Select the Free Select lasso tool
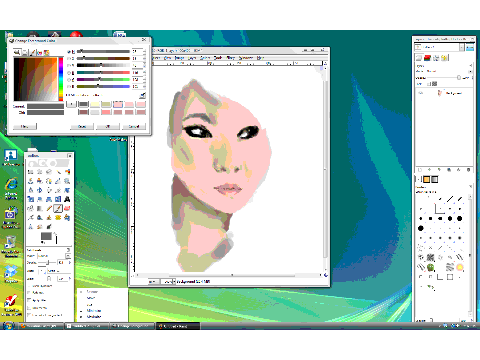 pyautogui.click(x=49, y=172)
